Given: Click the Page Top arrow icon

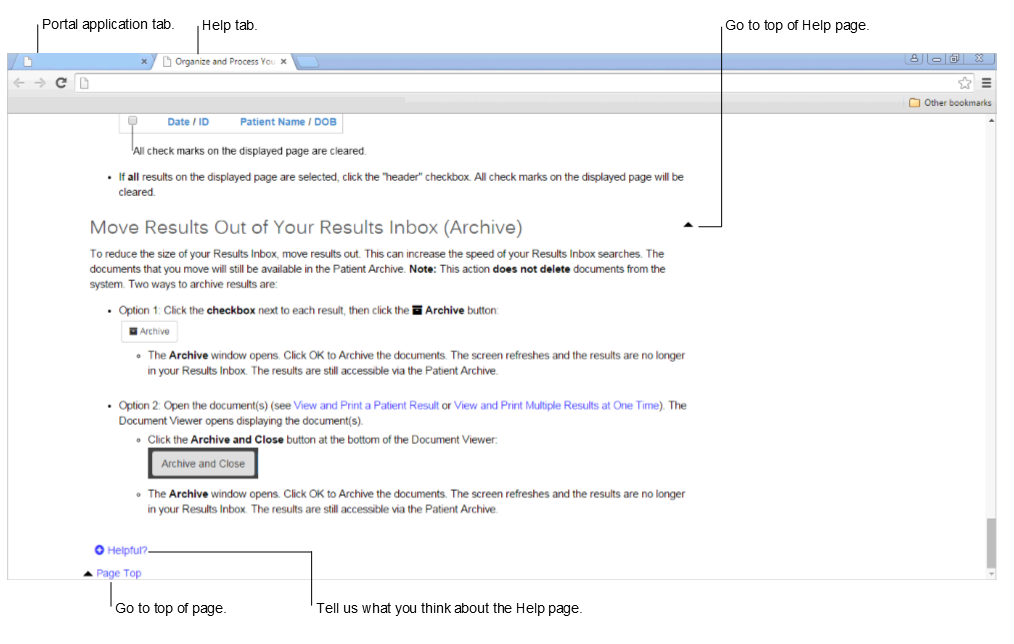Looking at the screenshot, I should coord(86,572).
